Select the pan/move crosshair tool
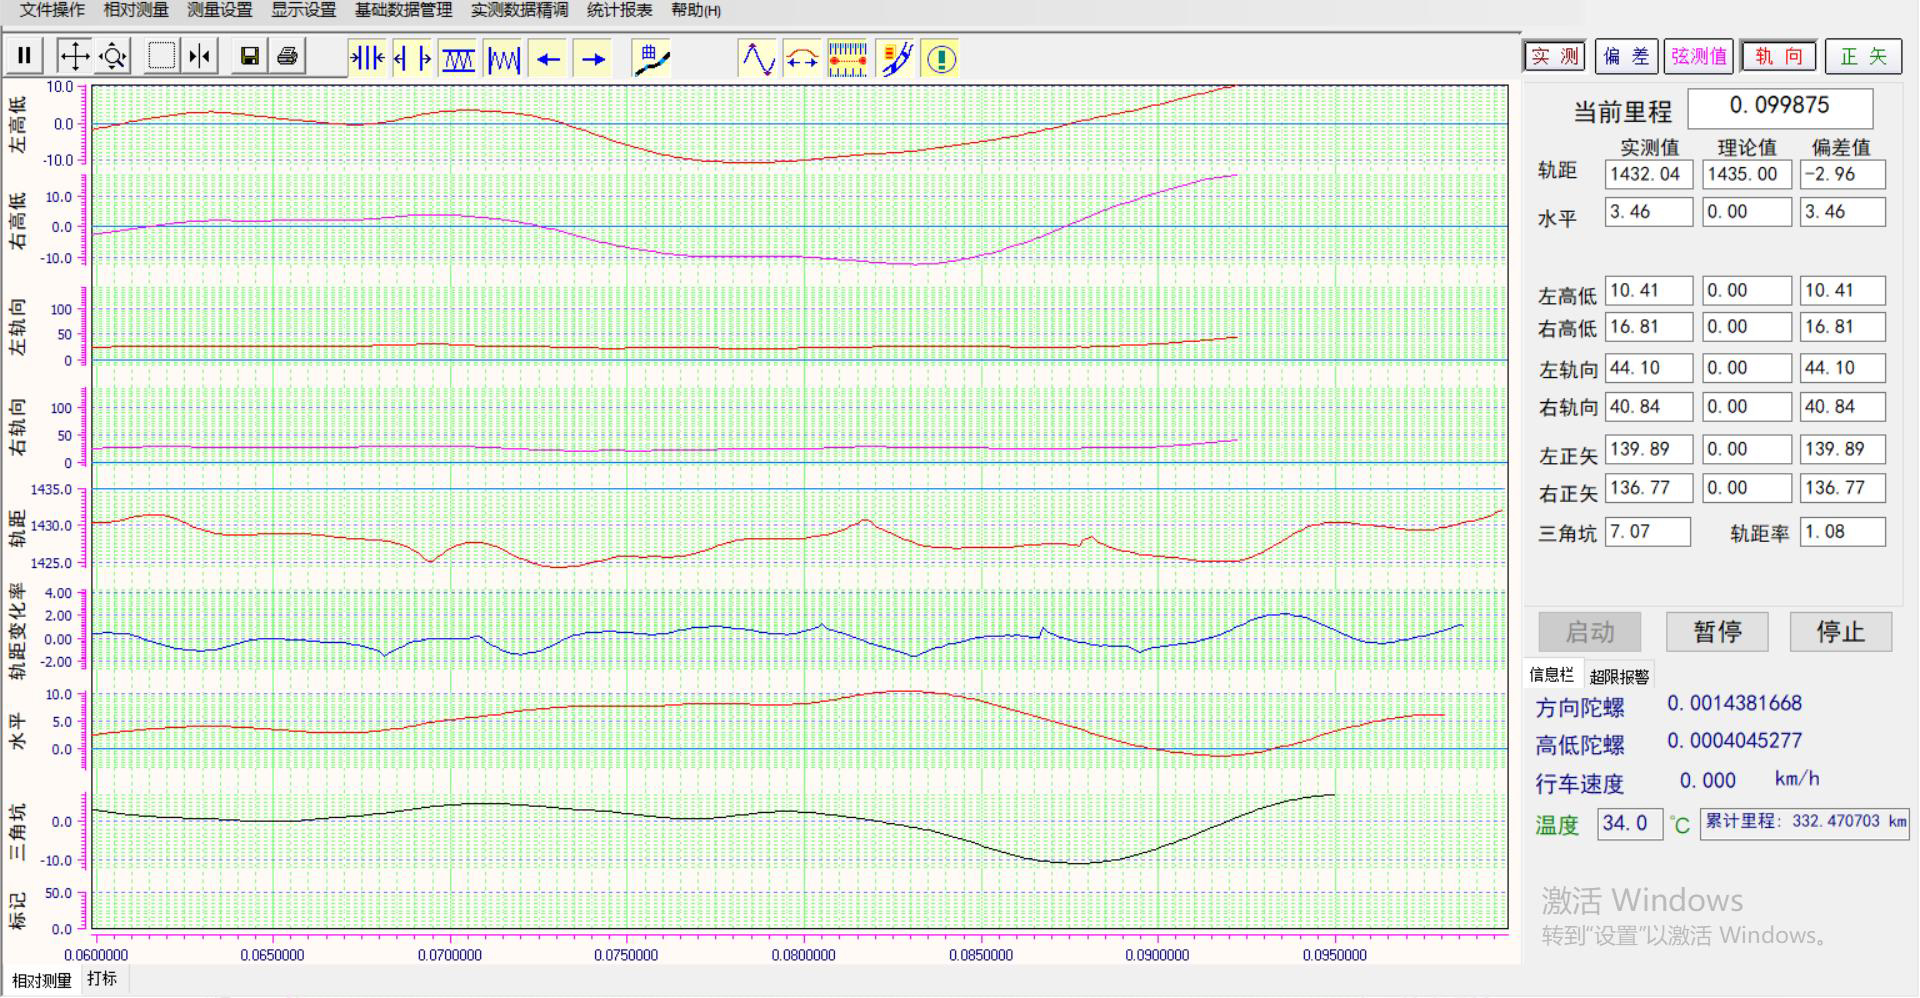The width and height of the screenshot is (1920, 998). coord(74,56)
